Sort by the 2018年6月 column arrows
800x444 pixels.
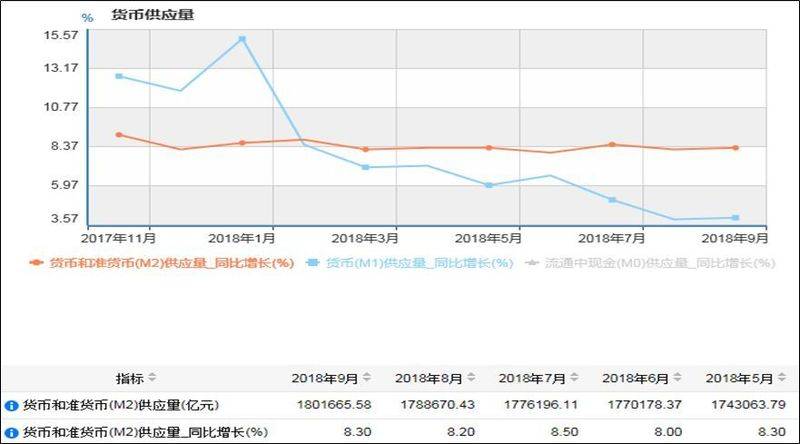[678, 378]
